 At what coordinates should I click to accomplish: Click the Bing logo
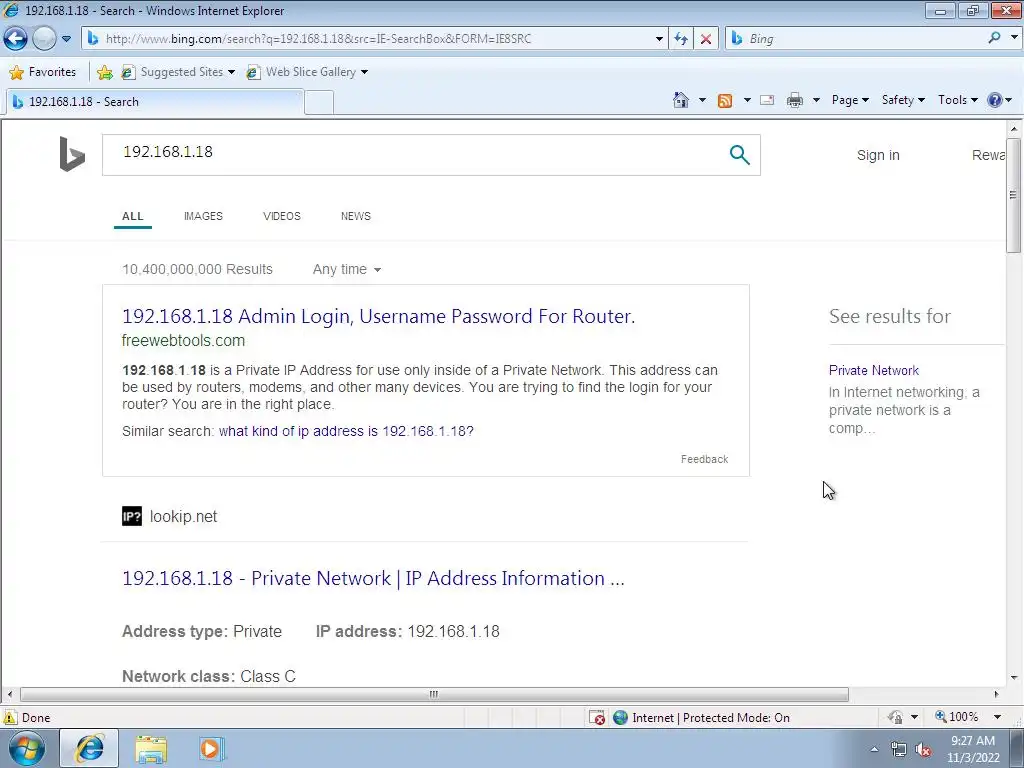click(72, 154)
